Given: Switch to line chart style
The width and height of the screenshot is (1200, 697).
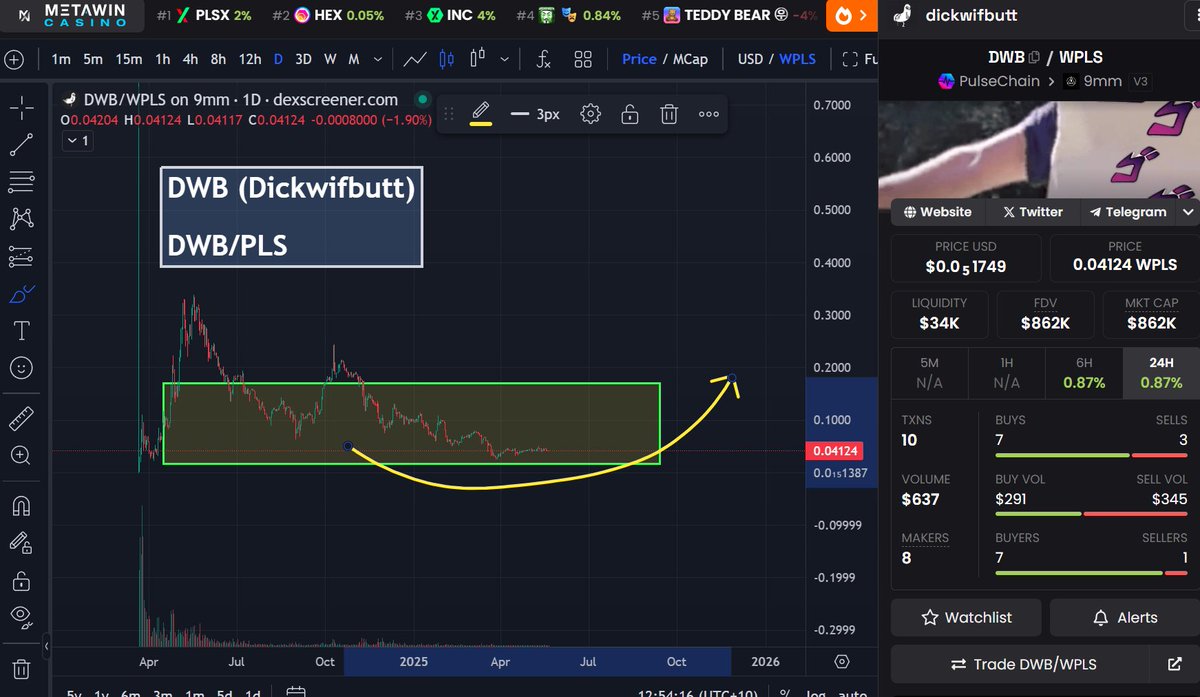Looking at the screenshot, I should (415, 59).
